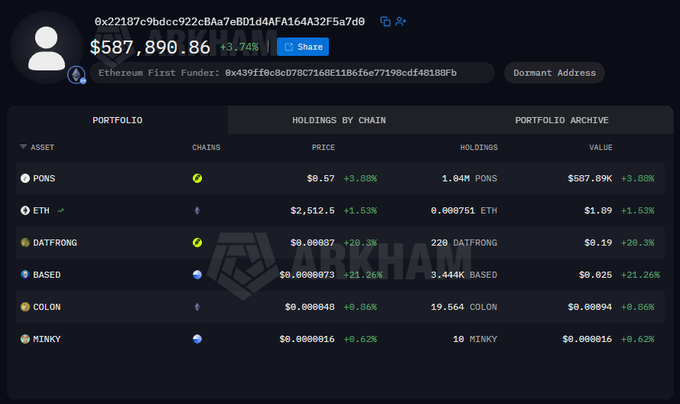Click the Share button
Screen dimensions: 680x404
(x=303, y=47)
